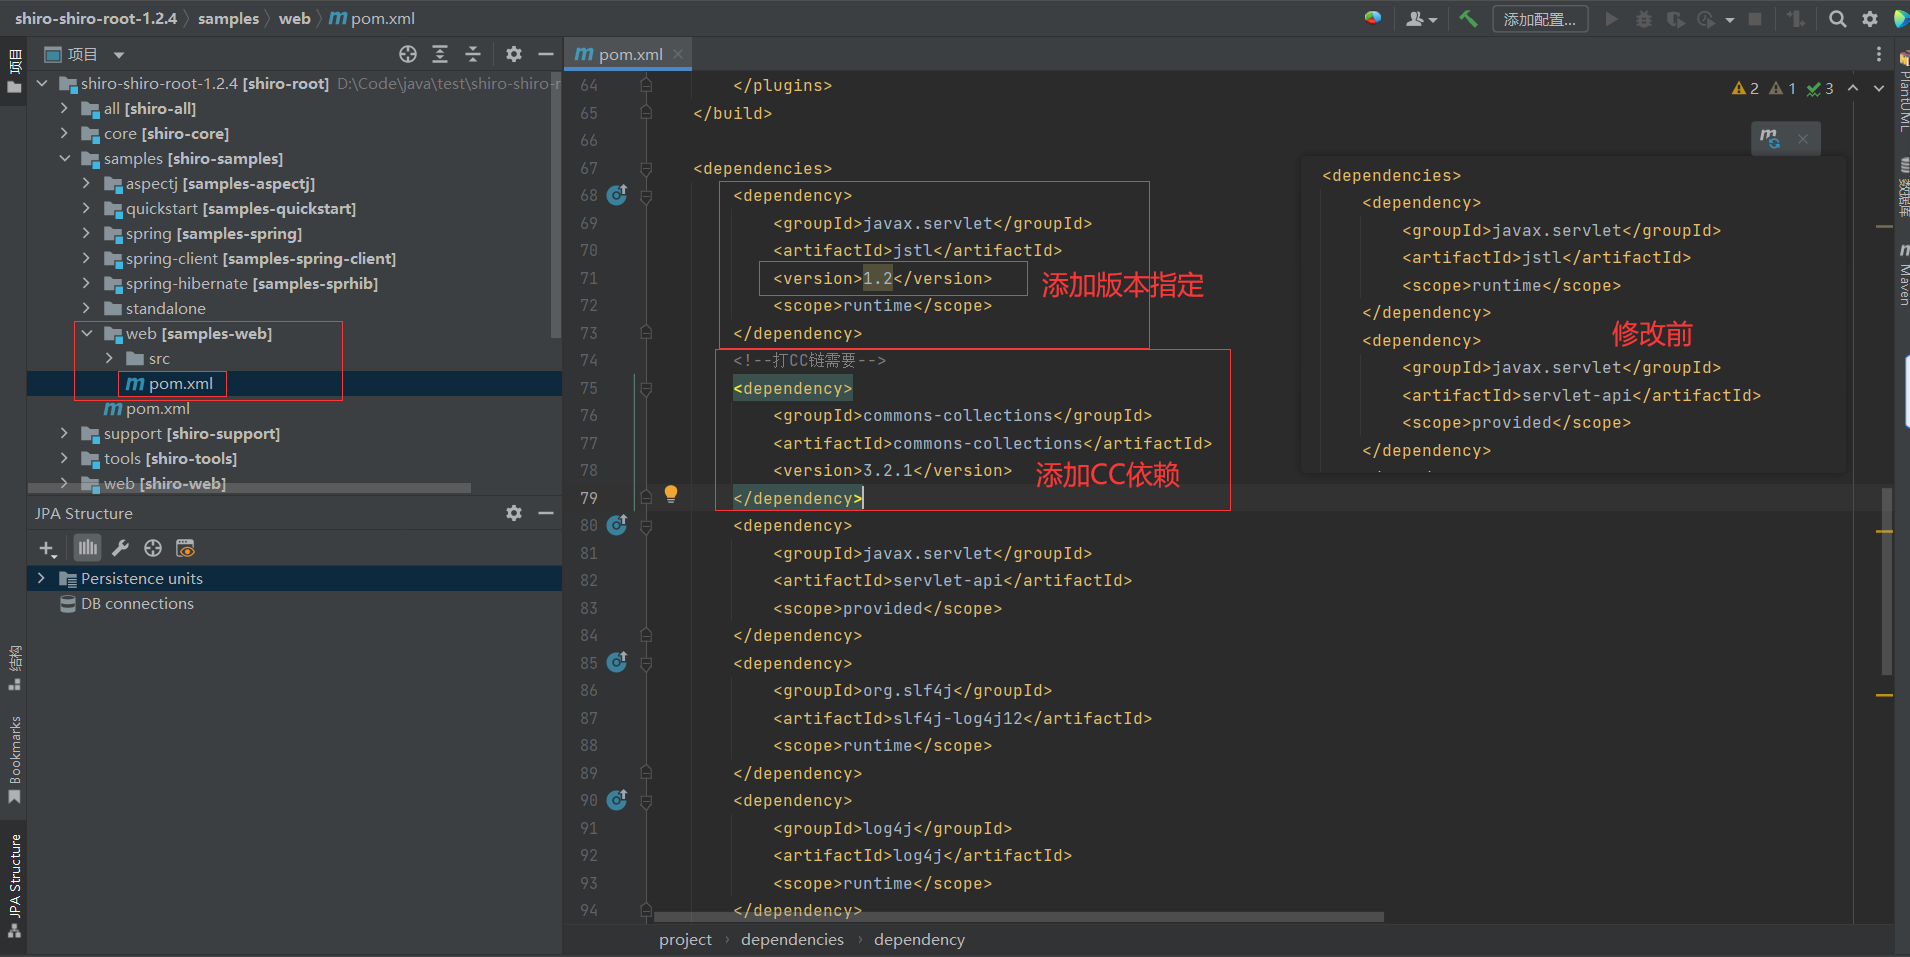Close the pom.xml editor tab
The image size is (1910, 957).
[x=678, y=54]
